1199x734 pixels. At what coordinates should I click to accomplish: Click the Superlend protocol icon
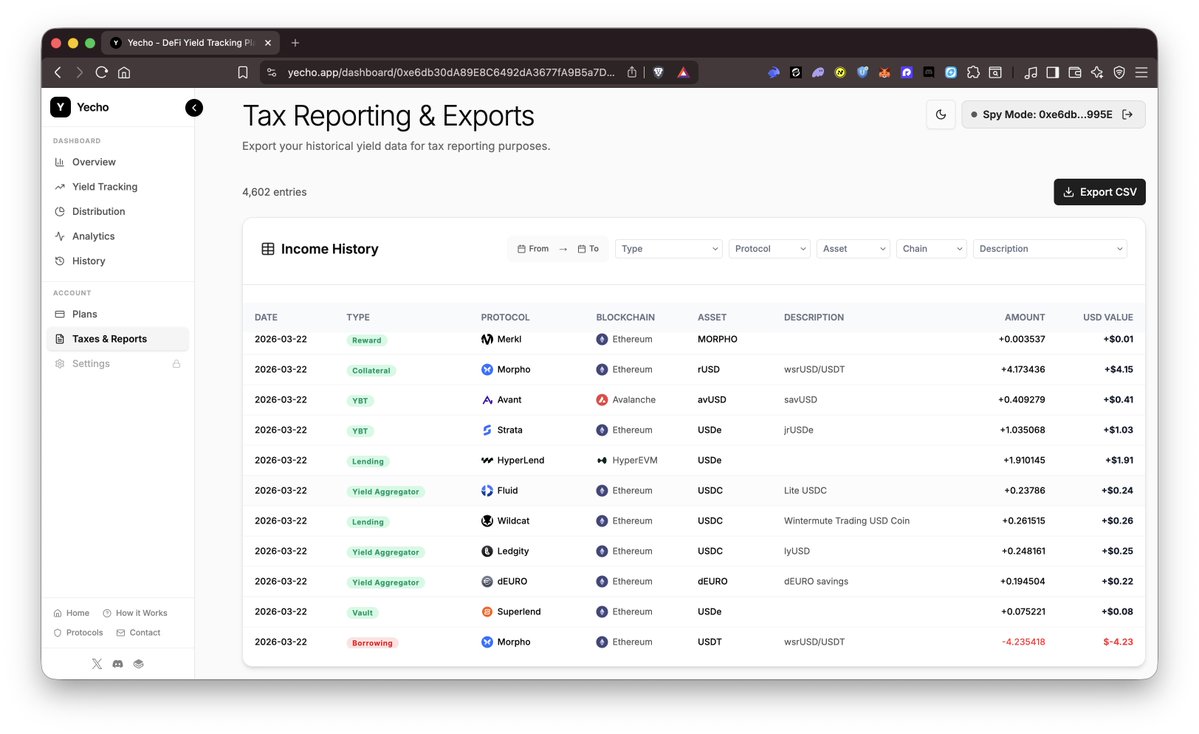pos(487,612)
